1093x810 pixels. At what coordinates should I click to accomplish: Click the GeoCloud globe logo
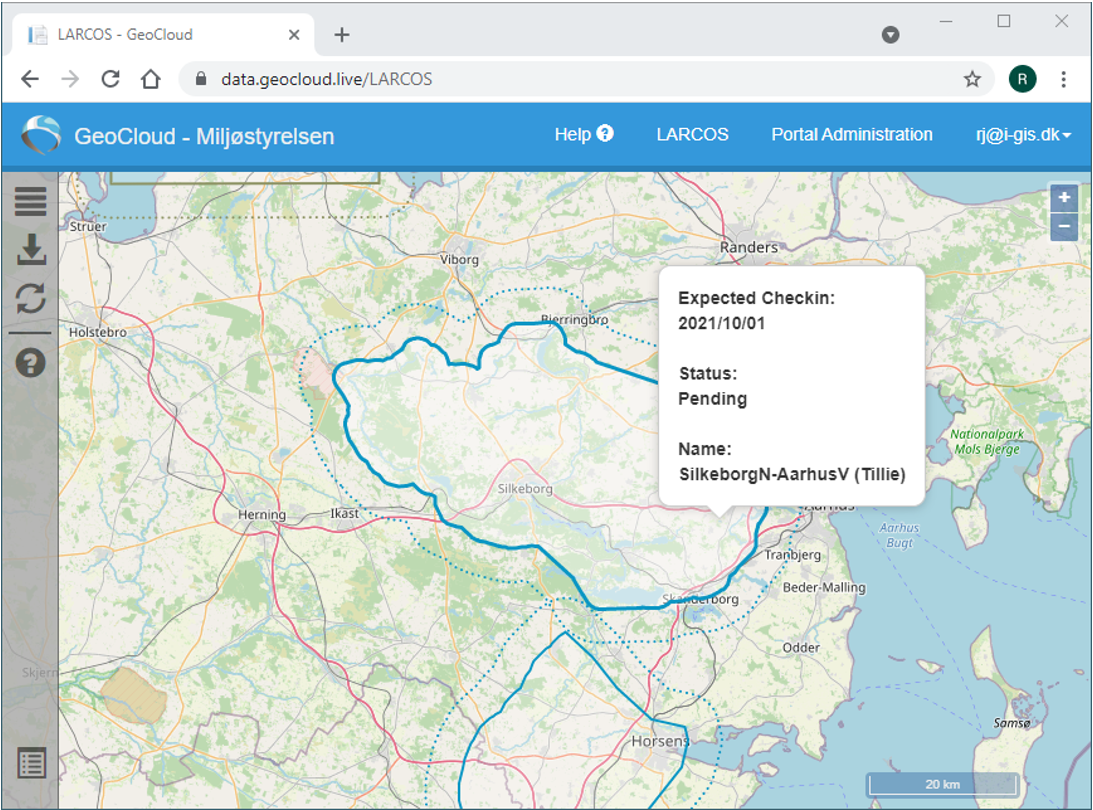coord(40,135)
